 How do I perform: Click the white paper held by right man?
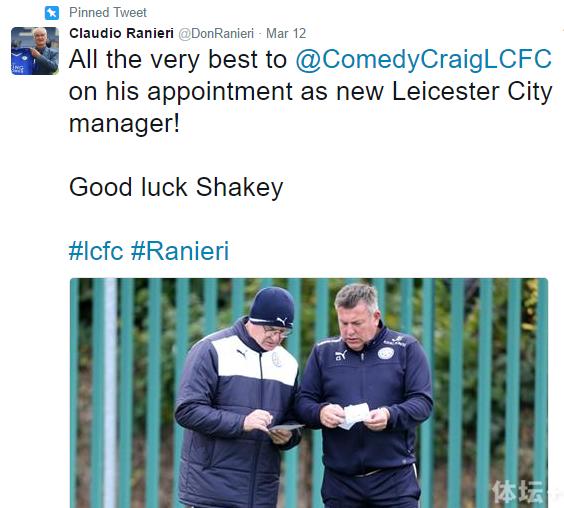(x=356, y=416)
